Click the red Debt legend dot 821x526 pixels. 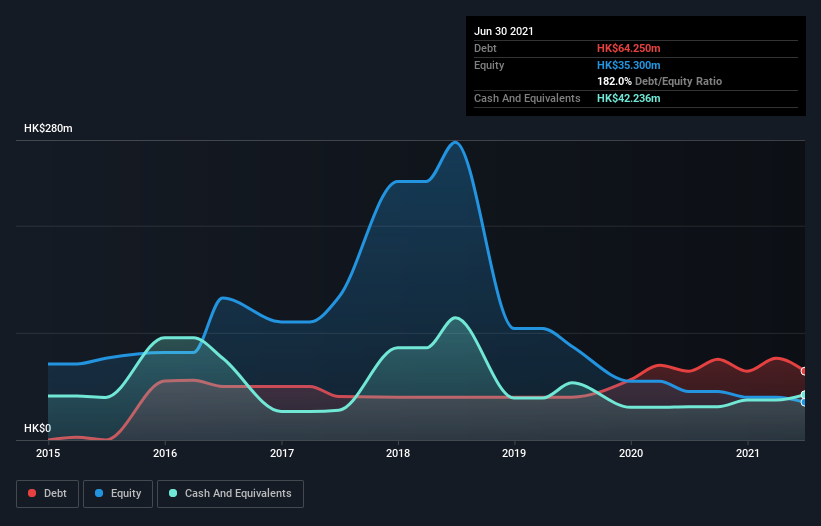click(x=32, y=493)
